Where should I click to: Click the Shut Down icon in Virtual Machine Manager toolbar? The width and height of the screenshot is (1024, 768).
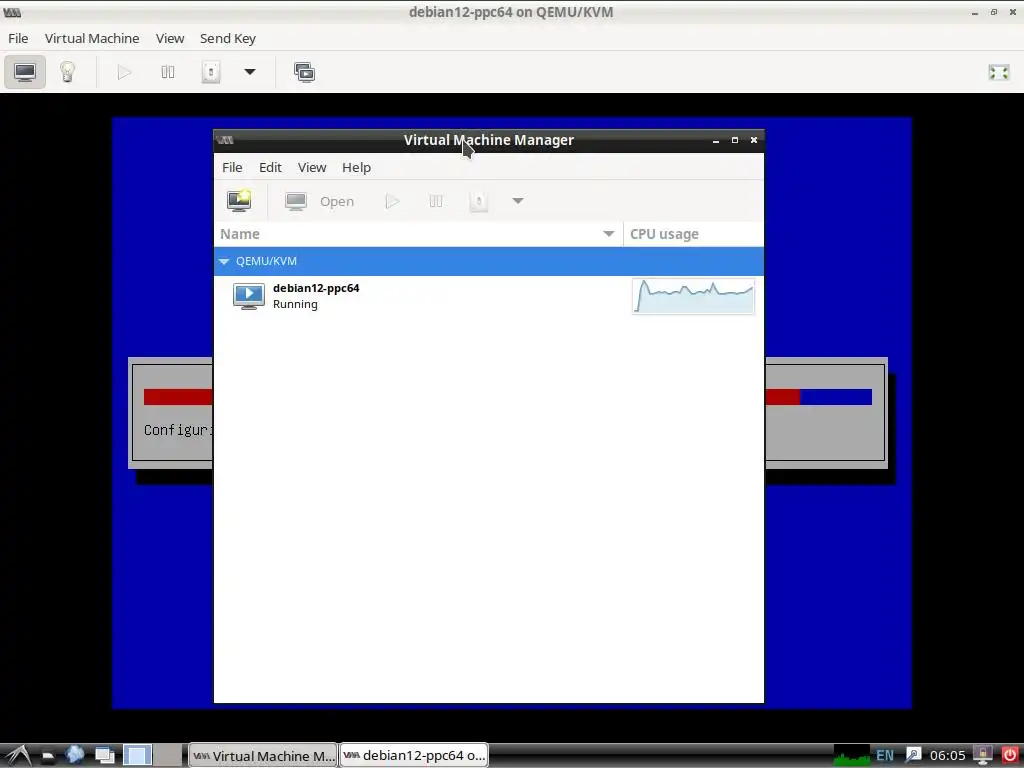(x=479, y=201)
